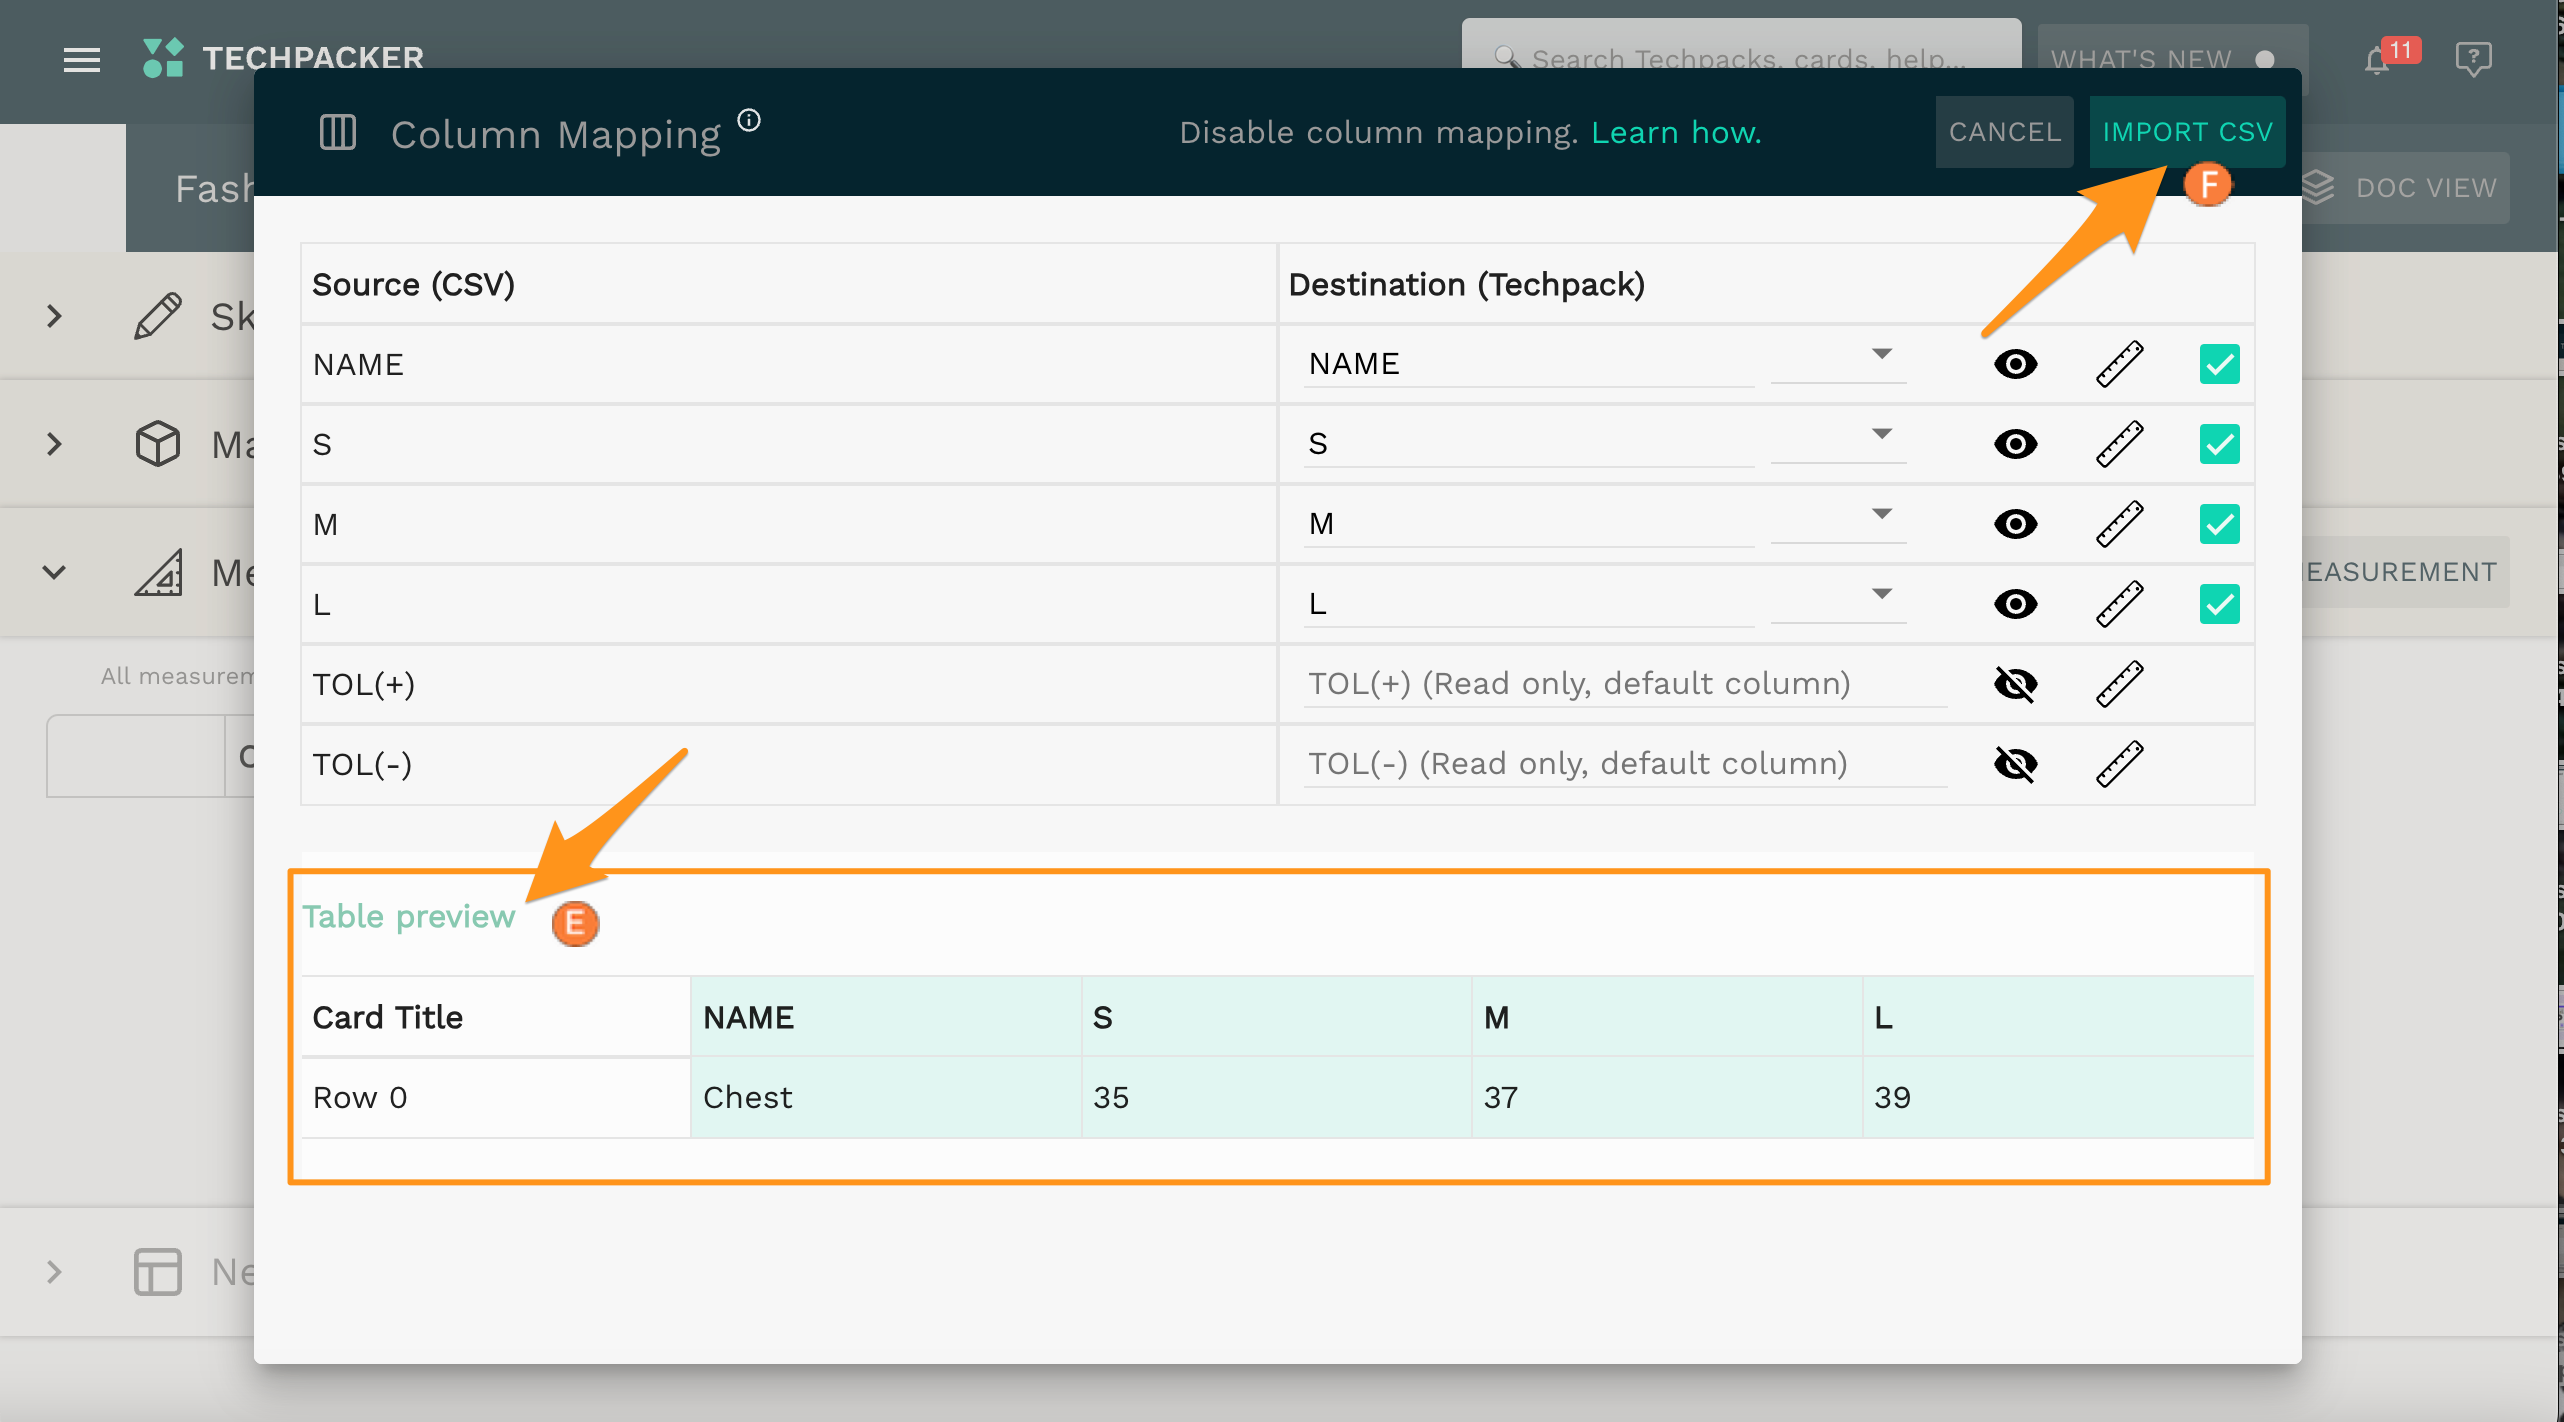Click the ruler icon in TOL(-) row

click(2119, 764)
